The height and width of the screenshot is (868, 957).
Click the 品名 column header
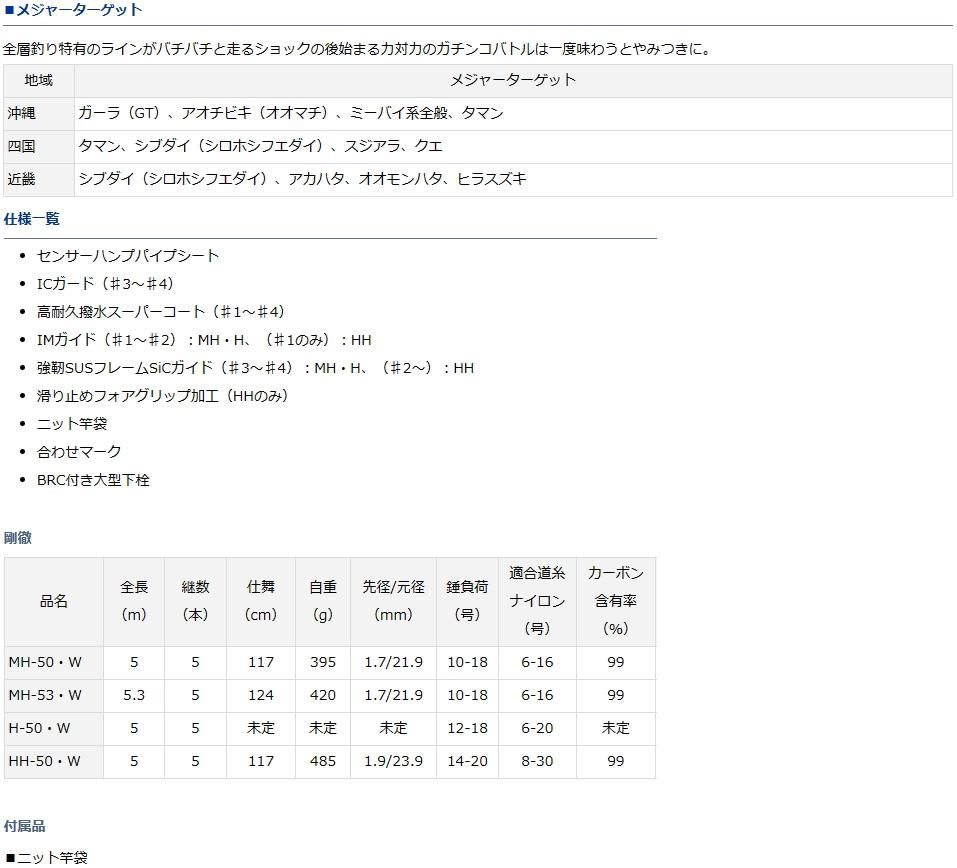click(x=54, y=601)
